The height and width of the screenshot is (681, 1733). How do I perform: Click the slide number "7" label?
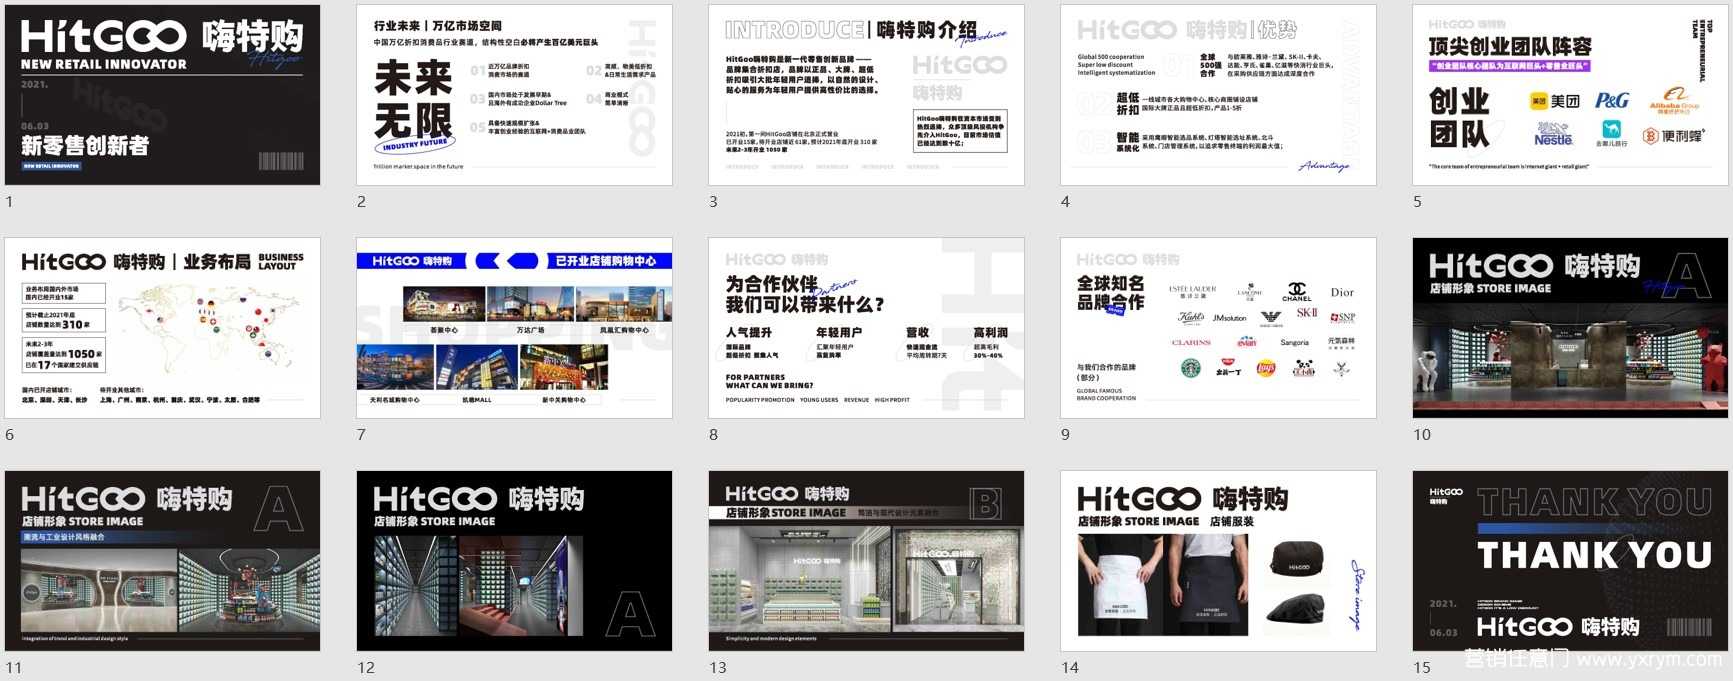[x=362, y=435]
